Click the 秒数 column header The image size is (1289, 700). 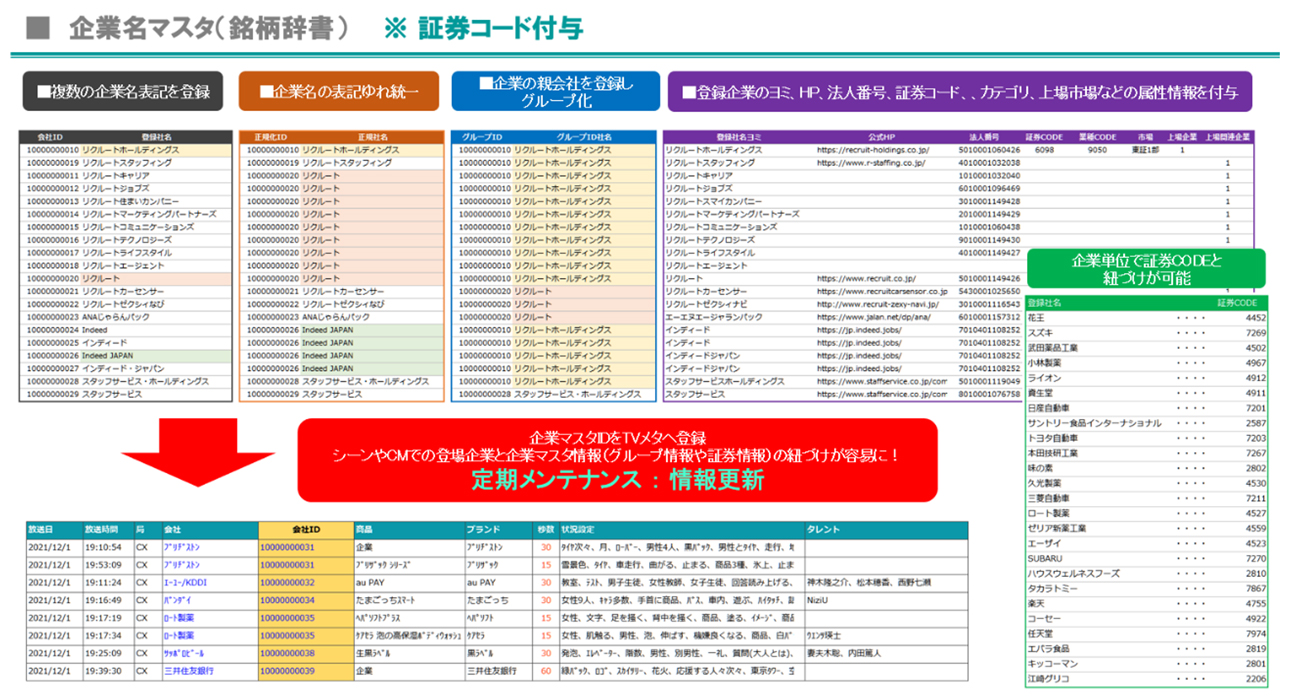[x=545, y=529]
